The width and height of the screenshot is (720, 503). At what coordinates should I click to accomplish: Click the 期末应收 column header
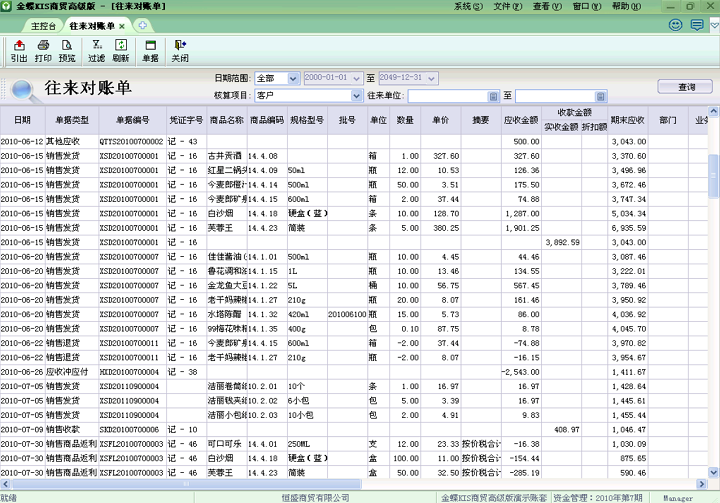click(629, 120)
